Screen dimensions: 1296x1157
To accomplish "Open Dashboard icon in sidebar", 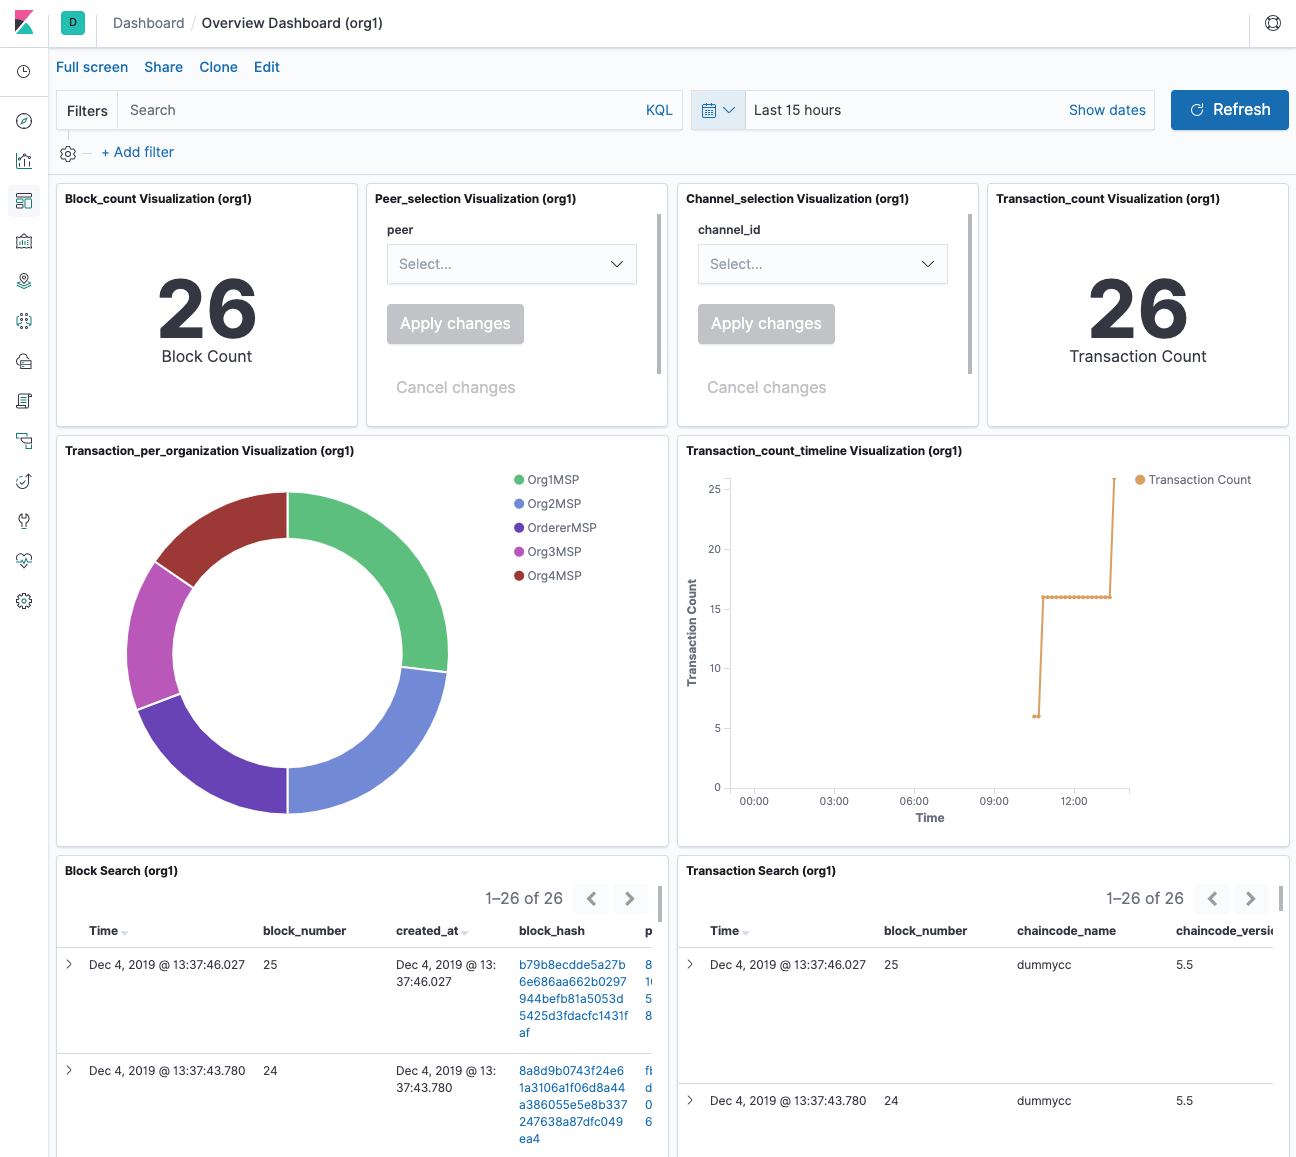I will [x=24, y=201].
